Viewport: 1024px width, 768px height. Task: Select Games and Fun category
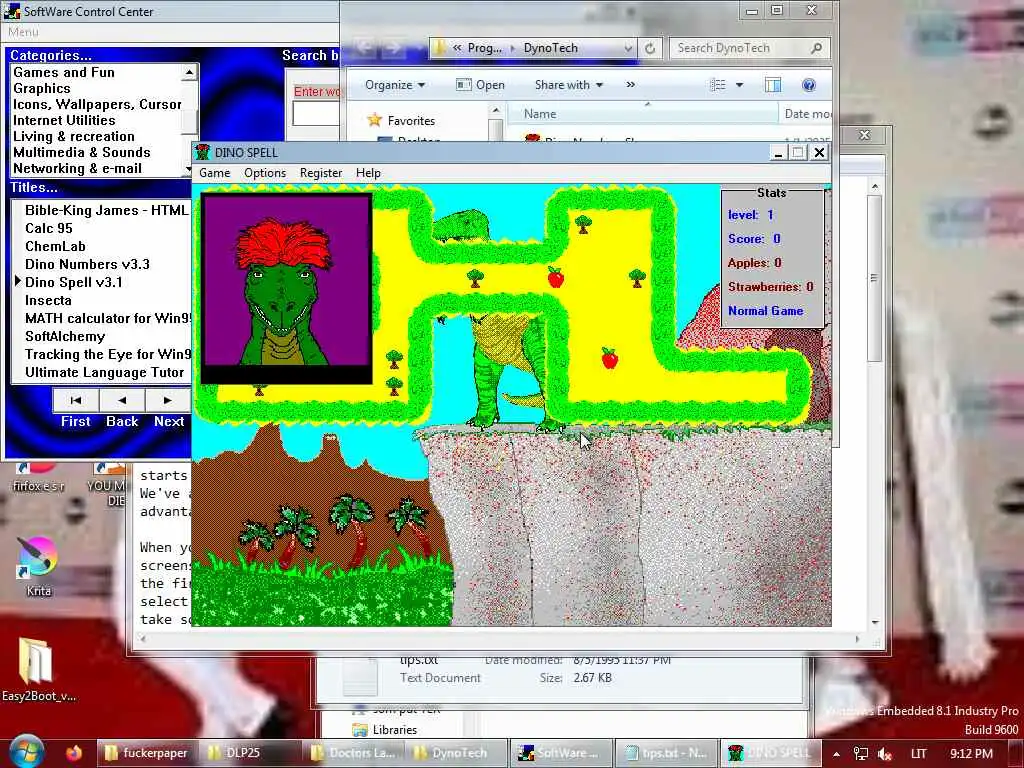tap(63, 72)
